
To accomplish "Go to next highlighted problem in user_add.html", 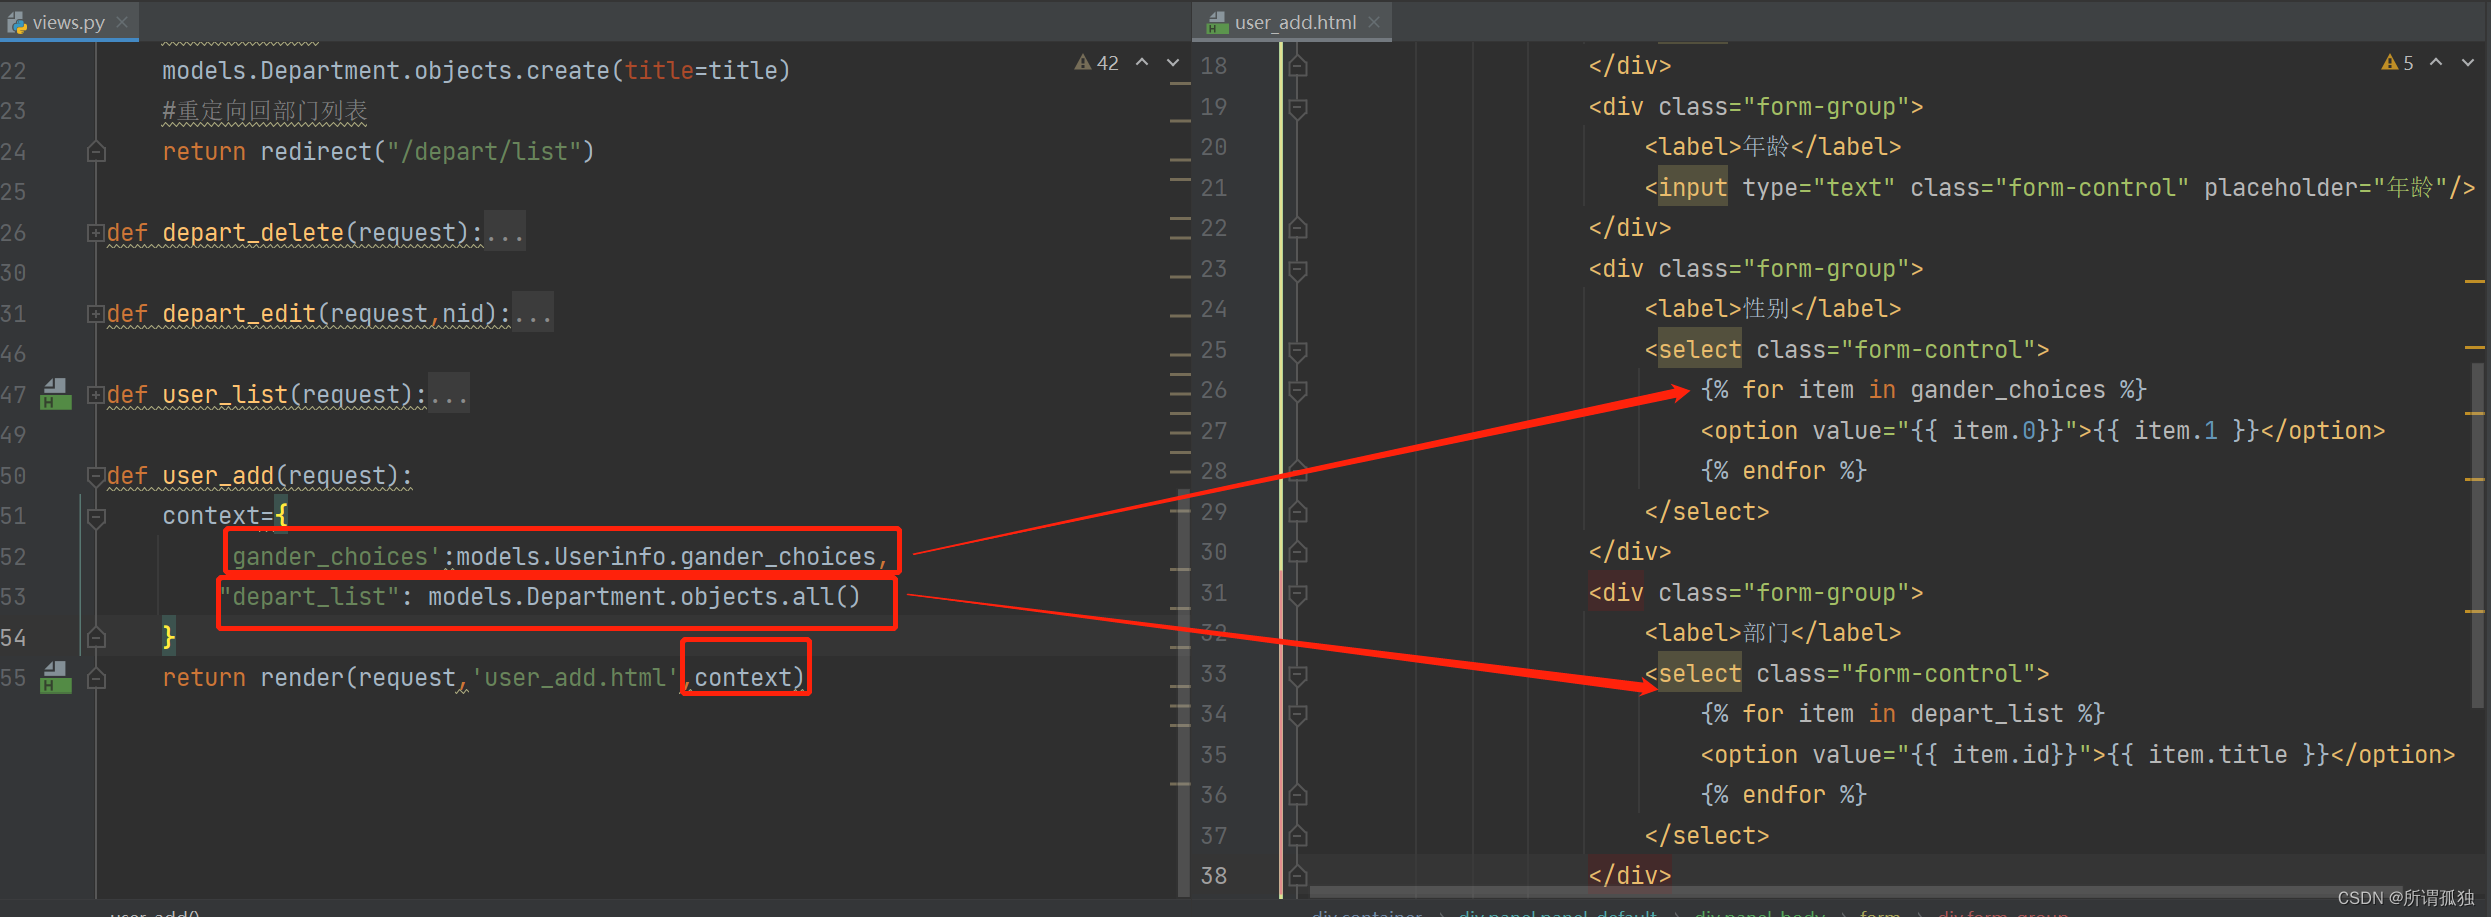I will pyautogui.click(x=2467, y=63).
